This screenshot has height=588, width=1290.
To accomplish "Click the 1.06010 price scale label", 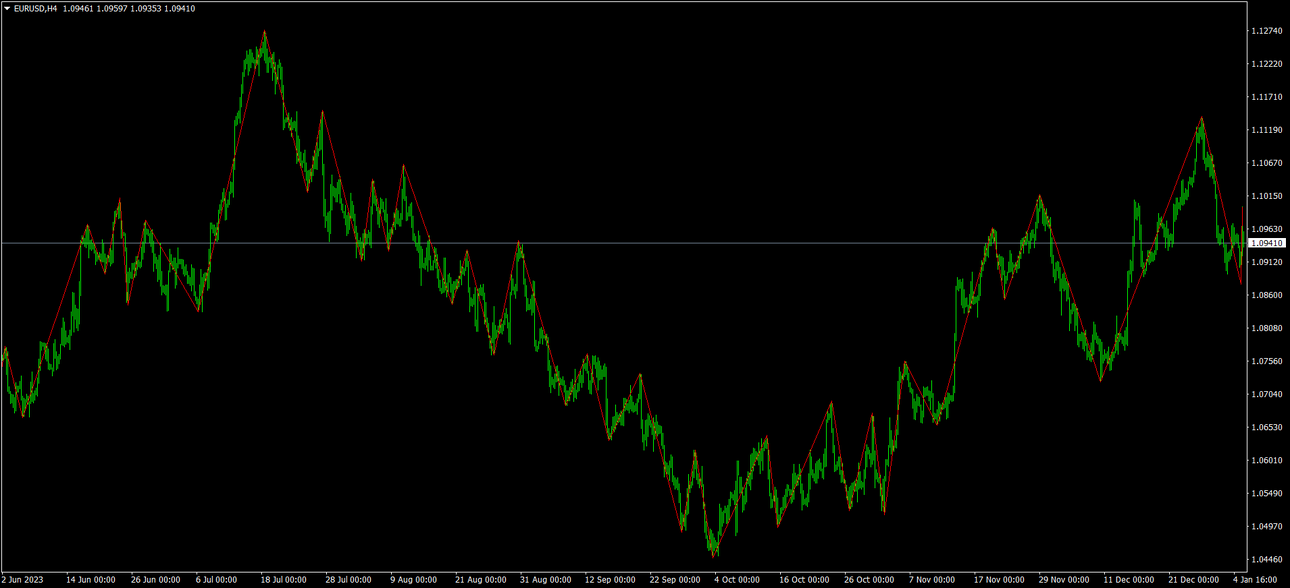I will click(1267, 460).
